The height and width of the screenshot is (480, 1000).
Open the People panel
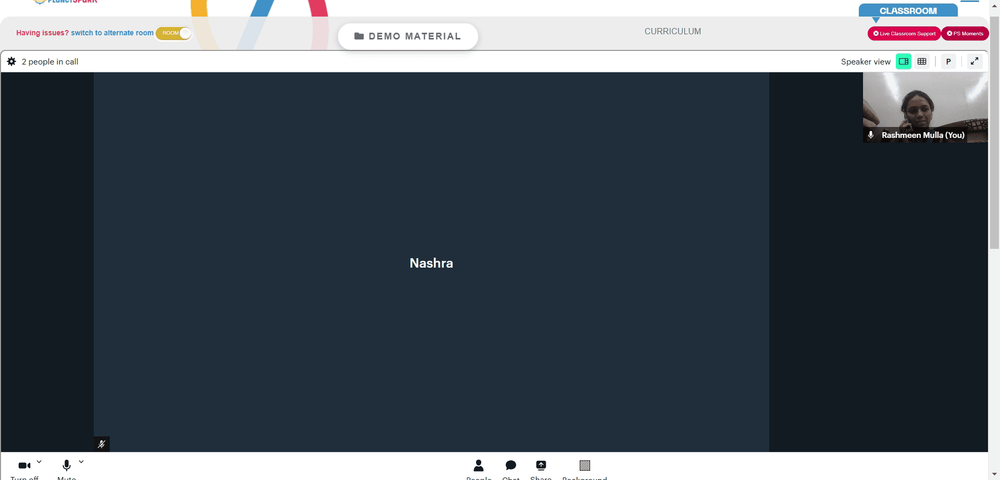click(478, 466)
